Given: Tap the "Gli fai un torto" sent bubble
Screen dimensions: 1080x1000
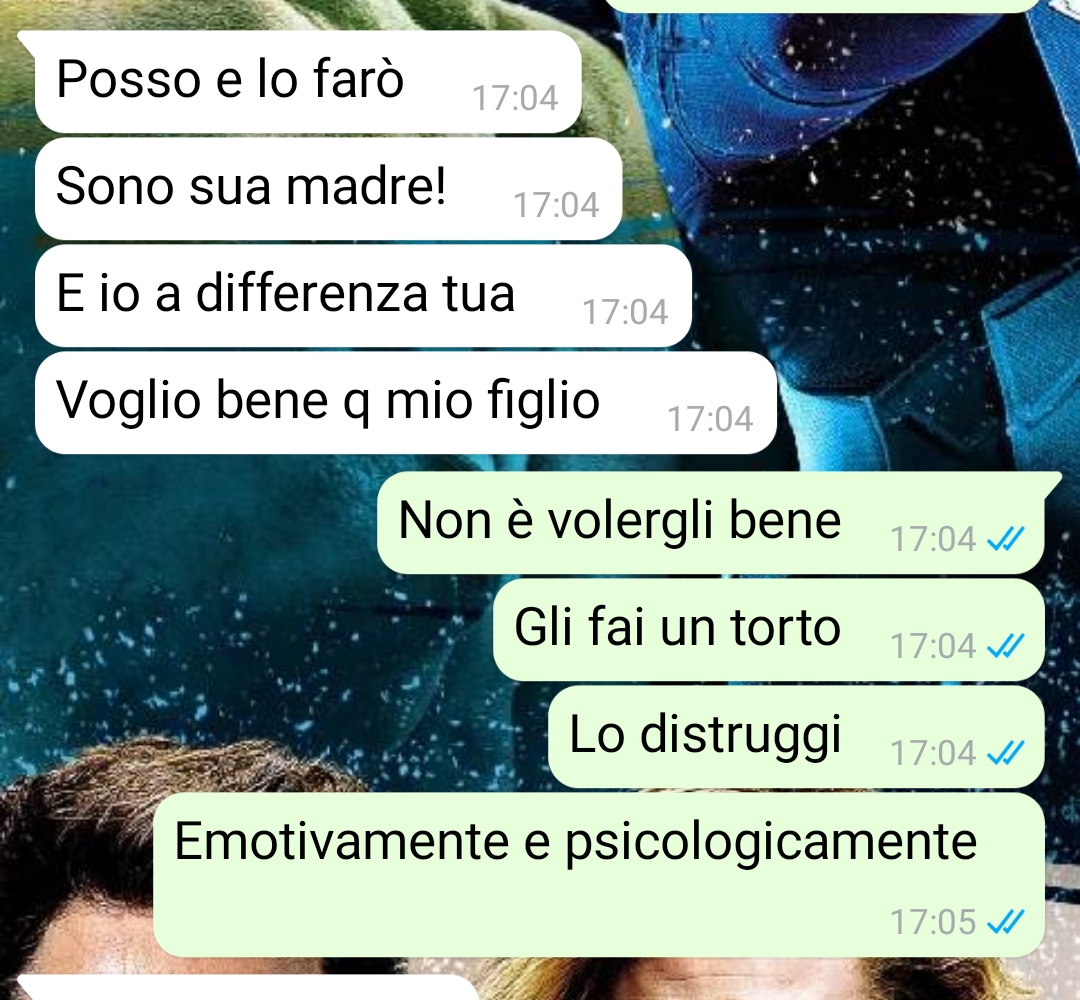Looking at the screenshot, I should click(x=769, y=629).
